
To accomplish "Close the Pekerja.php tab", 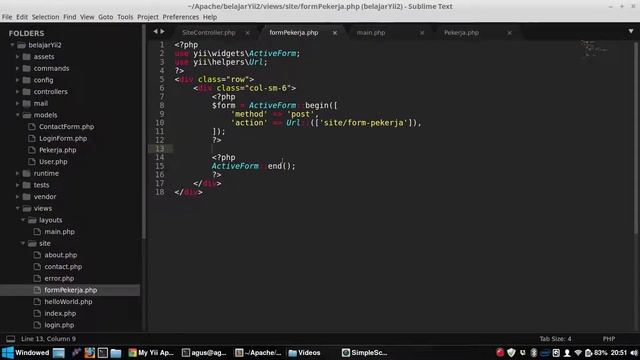I will [x=509, y=33].
